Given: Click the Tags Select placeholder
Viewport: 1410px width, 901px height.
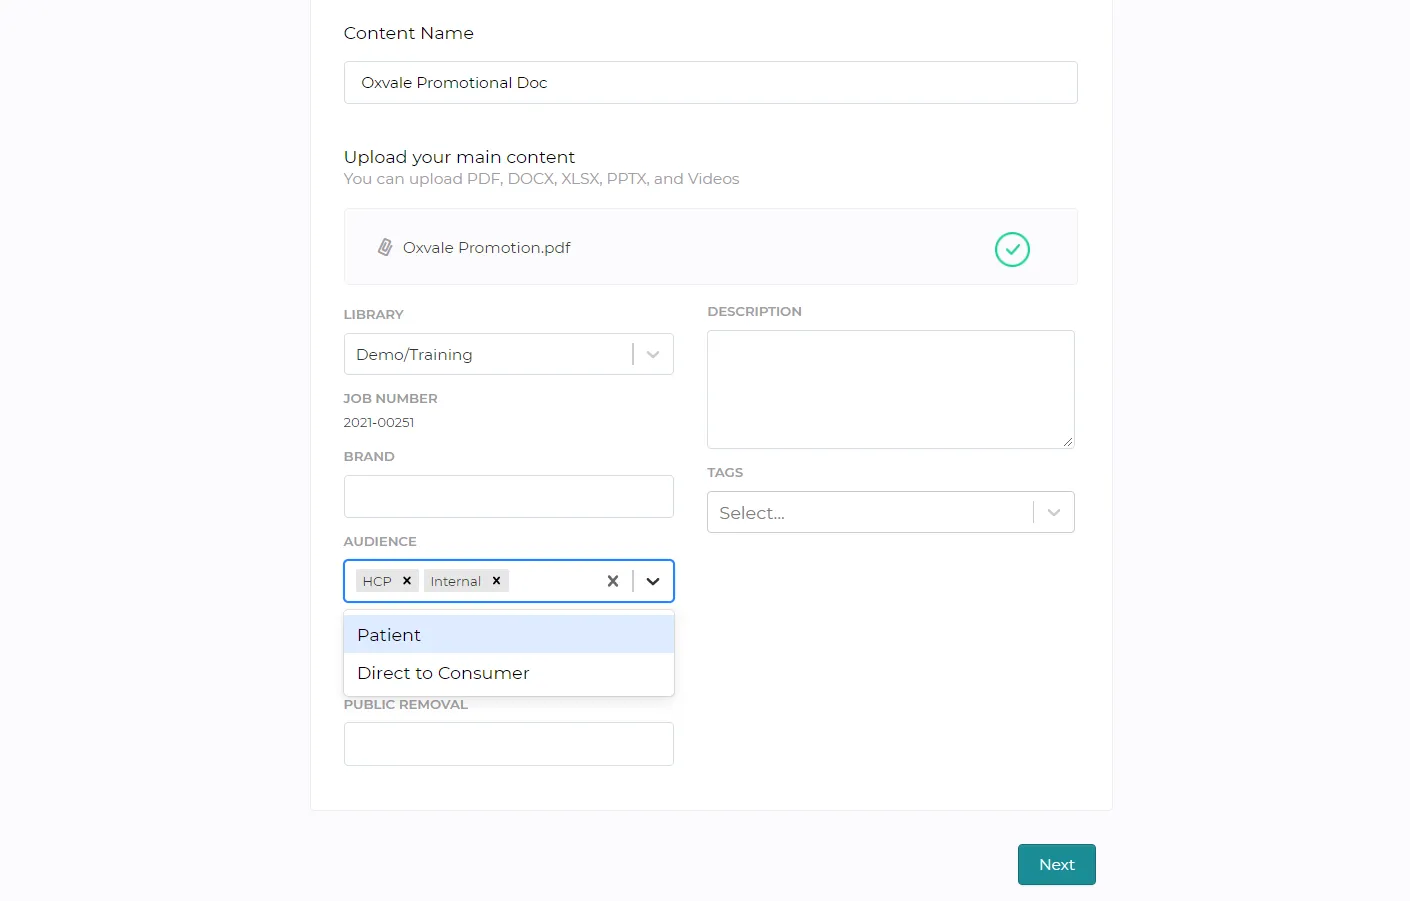Looking at the screenshot, I should point(752,513).
